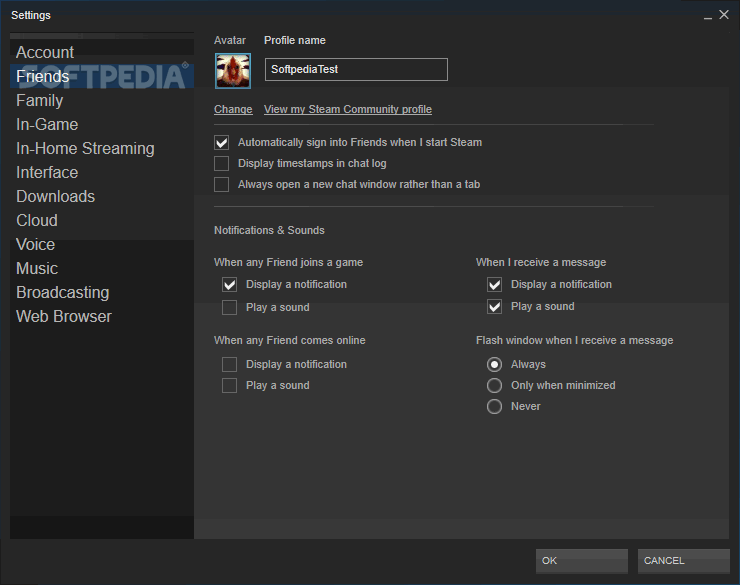The height and width of the screenshot is (585, 740).
Task: Enable Play a sound when Friend comes online
Action: click(x=229, y=385)
